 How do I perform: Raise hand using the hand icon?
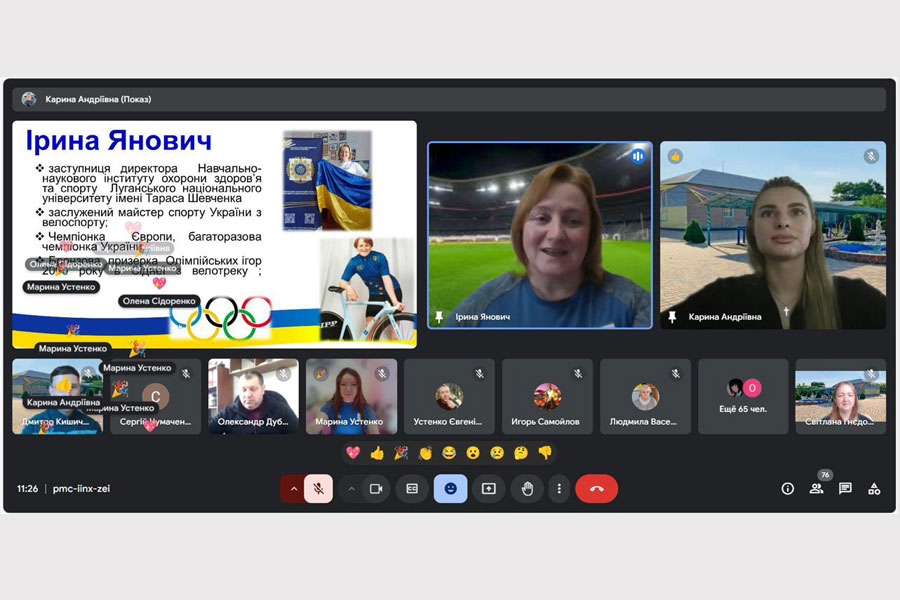[x=527, y=489]
